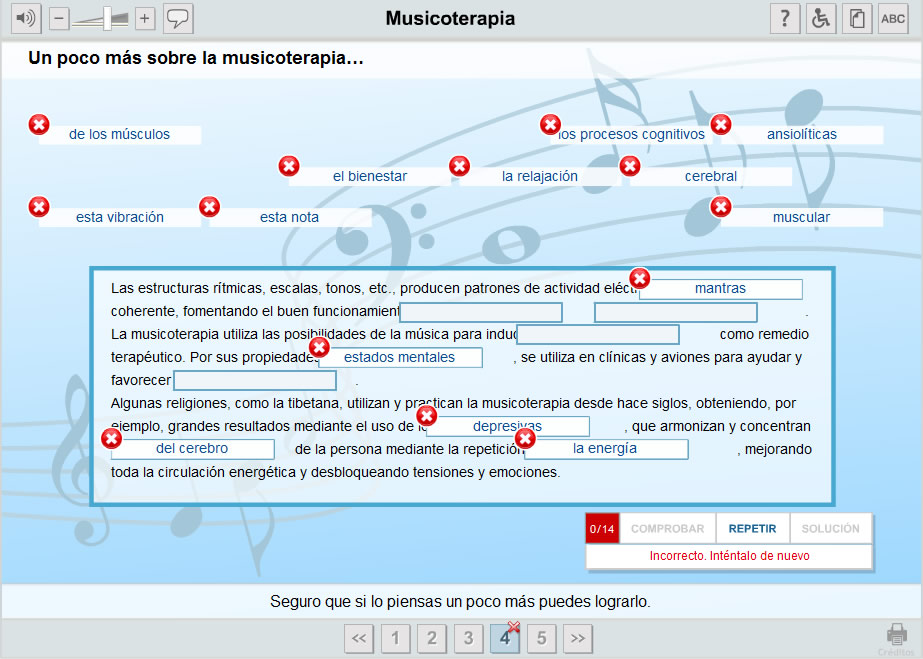
Task: Open accessibility options wheelchair icon
Action: (821, 18)
